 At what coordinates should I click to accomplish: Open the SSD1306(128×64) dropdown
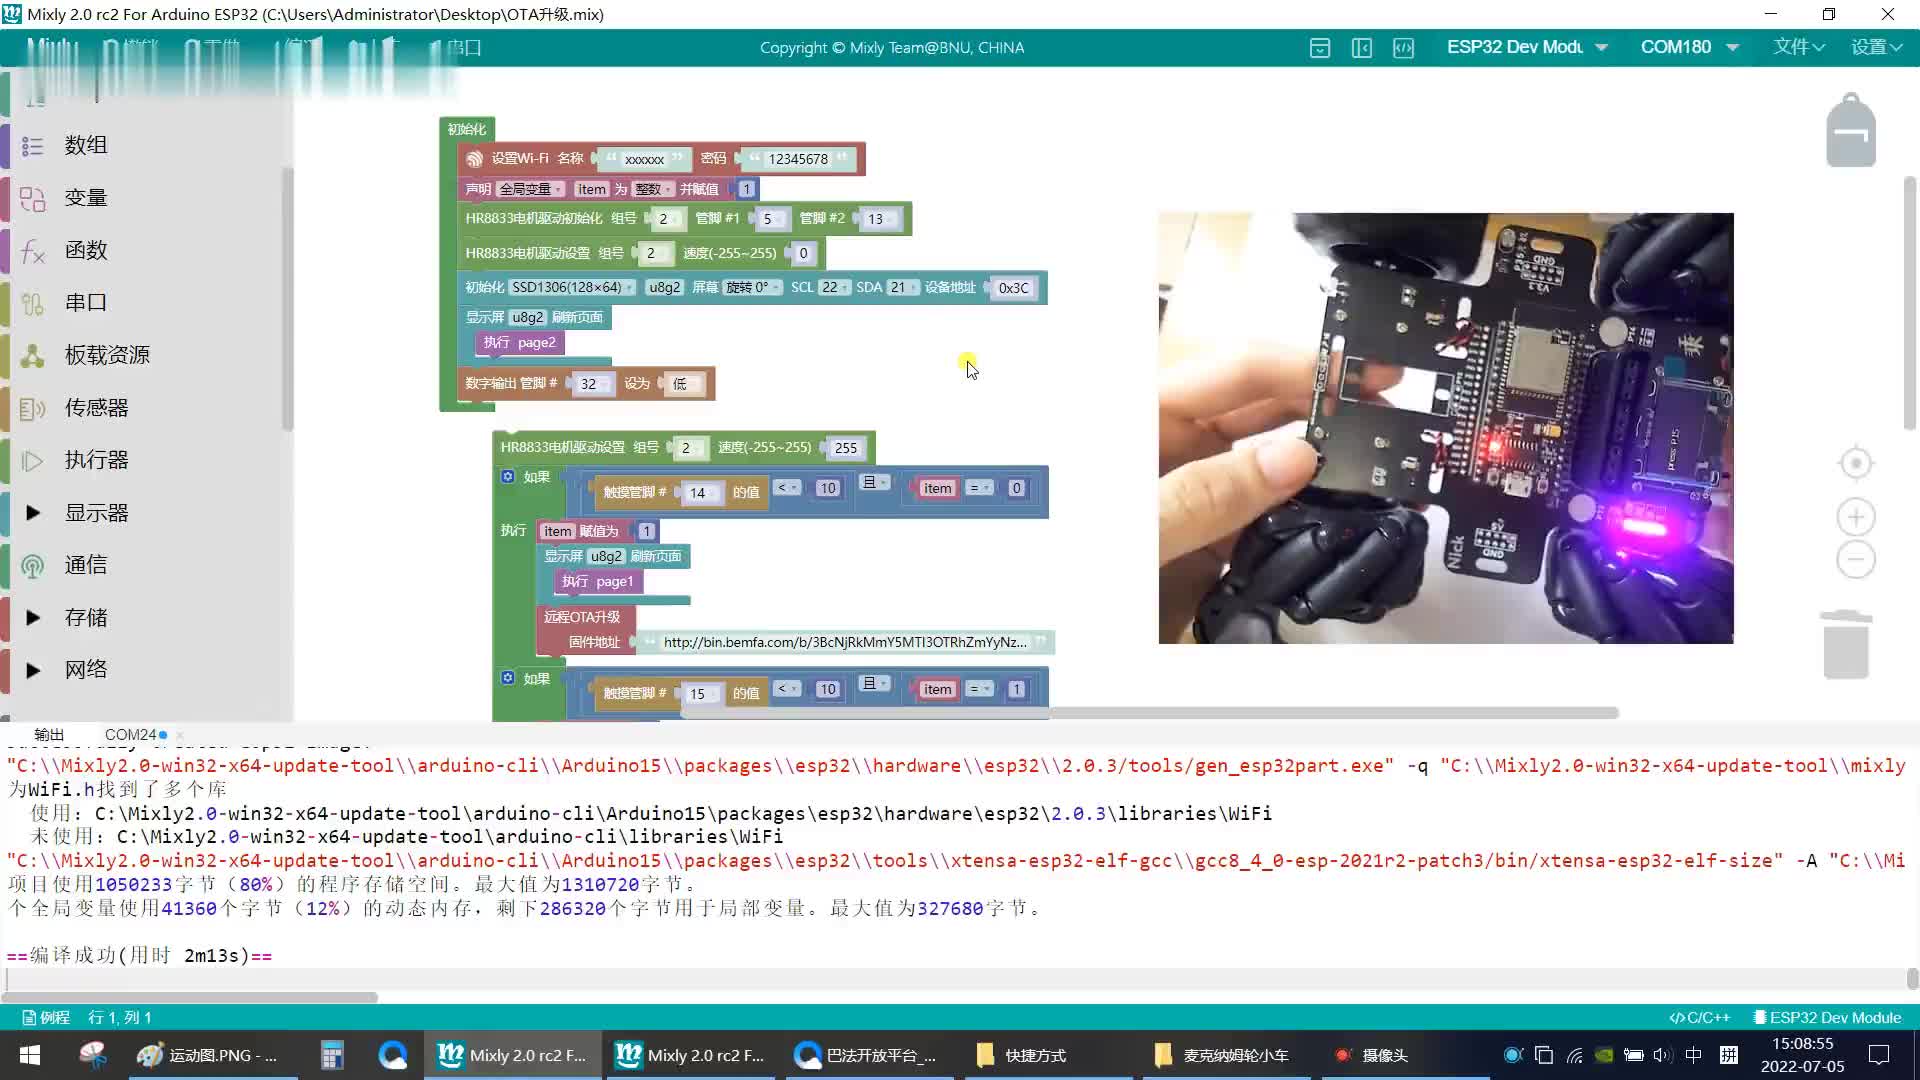click(573, 288)
